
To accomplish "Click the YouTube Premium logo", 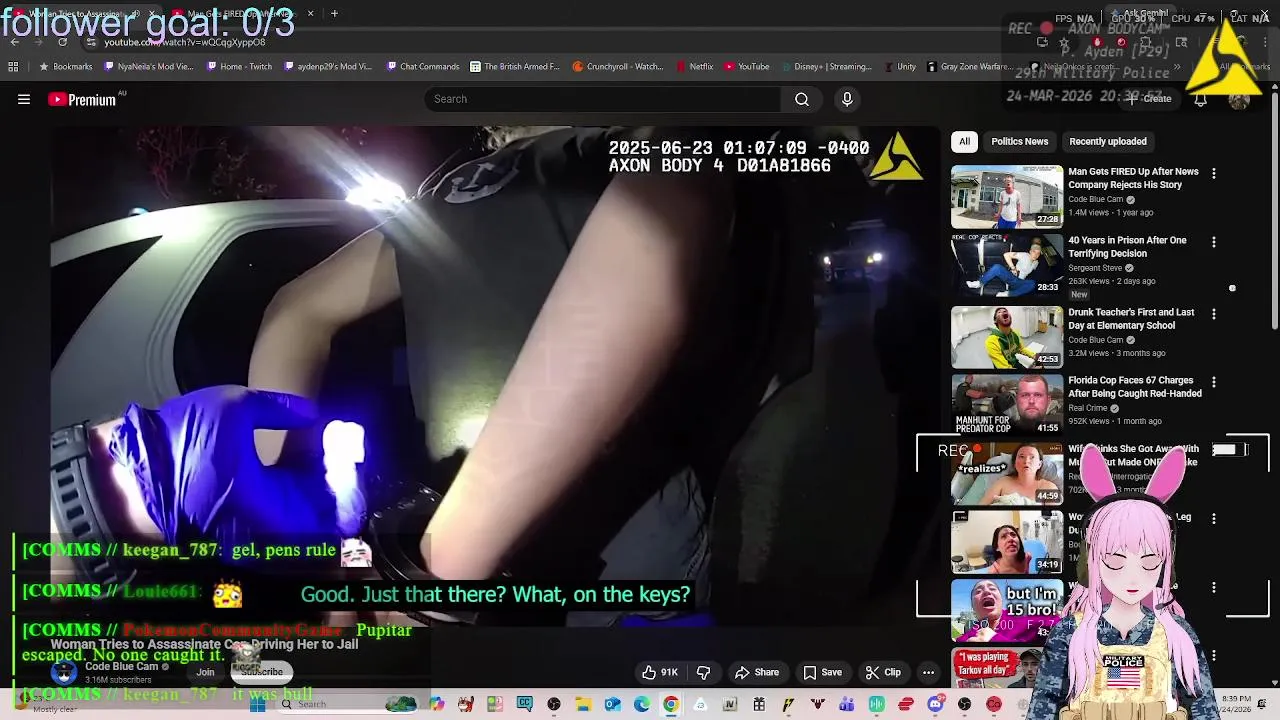I will coord(83,99).
